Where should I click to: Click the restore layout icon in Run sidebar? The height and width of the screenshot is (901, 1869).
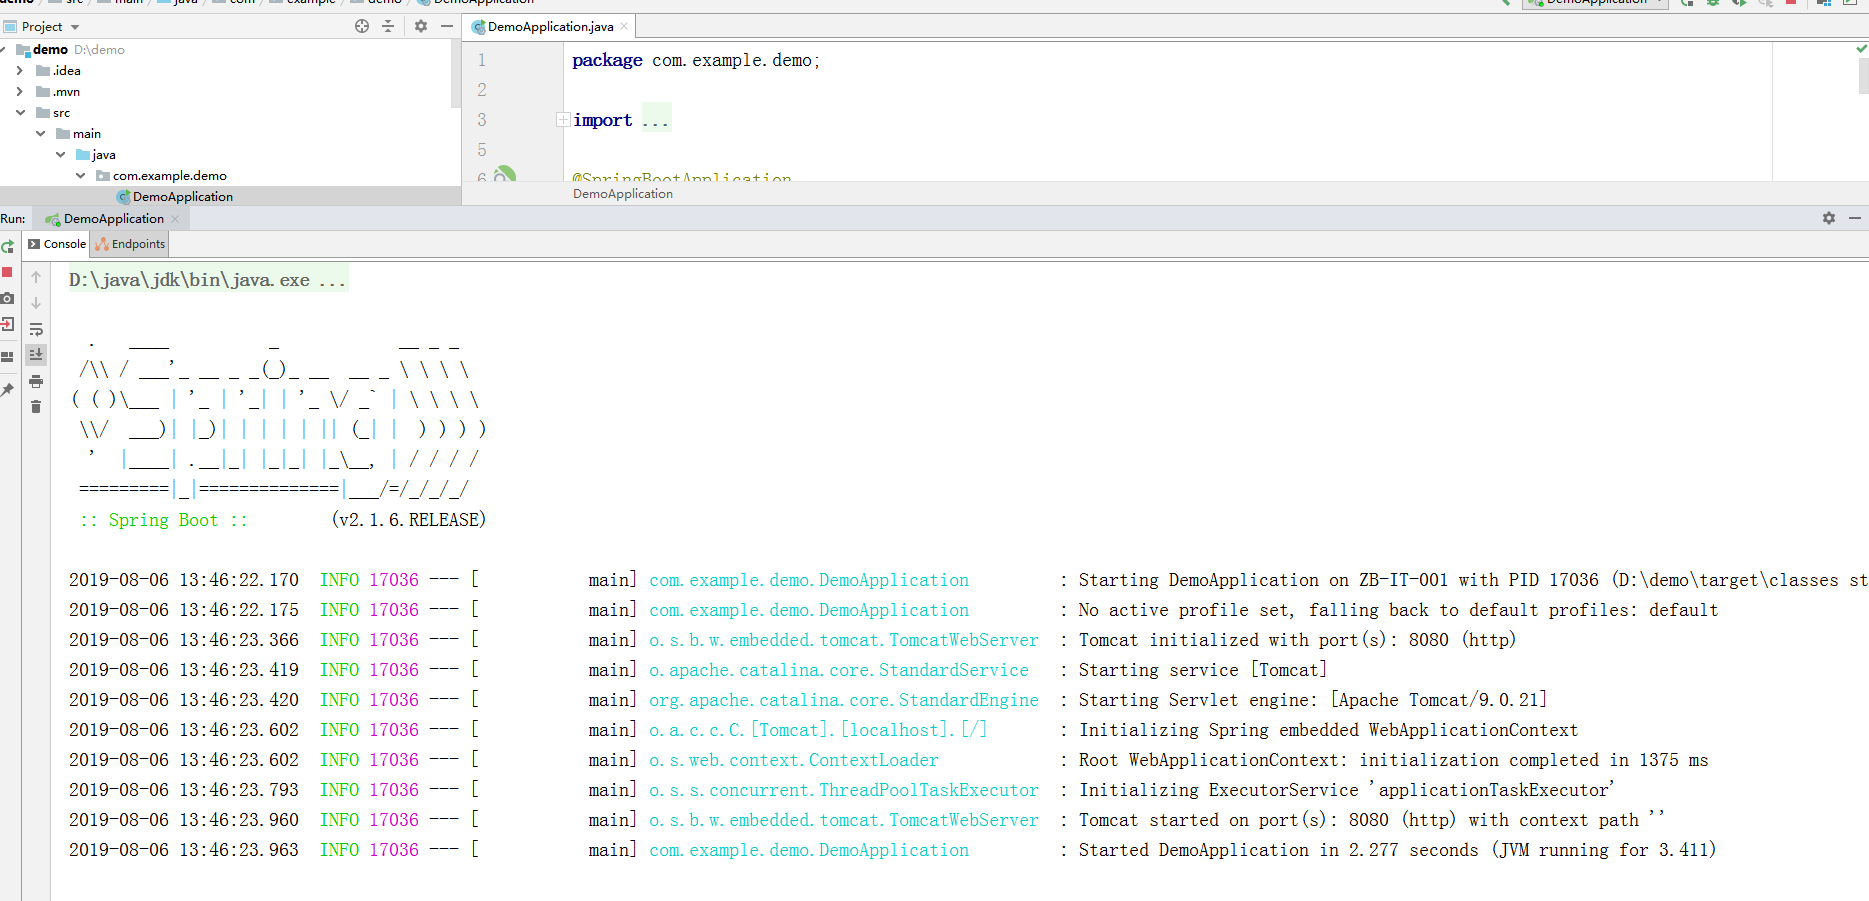(x=7, y=356)
